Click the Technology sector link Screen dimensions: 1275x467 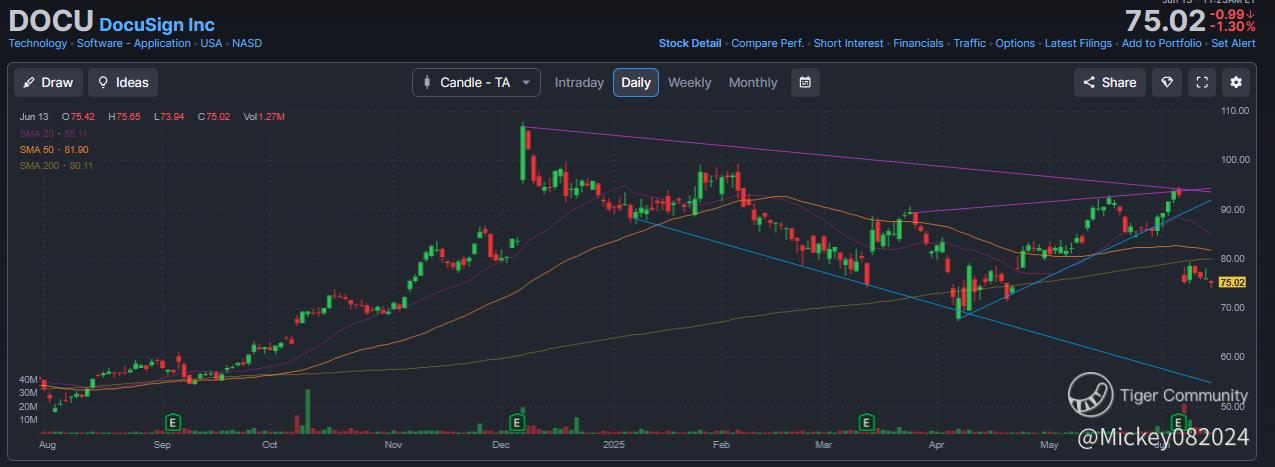pyautogui.click(x=38, y=43)
